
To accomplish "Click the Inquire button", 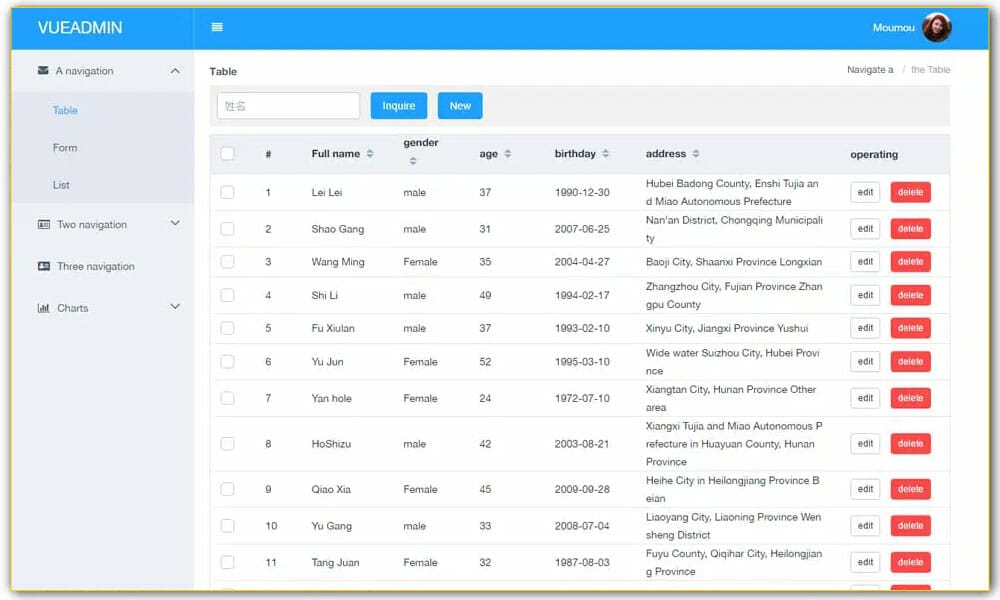I will (x=398, y=106).
